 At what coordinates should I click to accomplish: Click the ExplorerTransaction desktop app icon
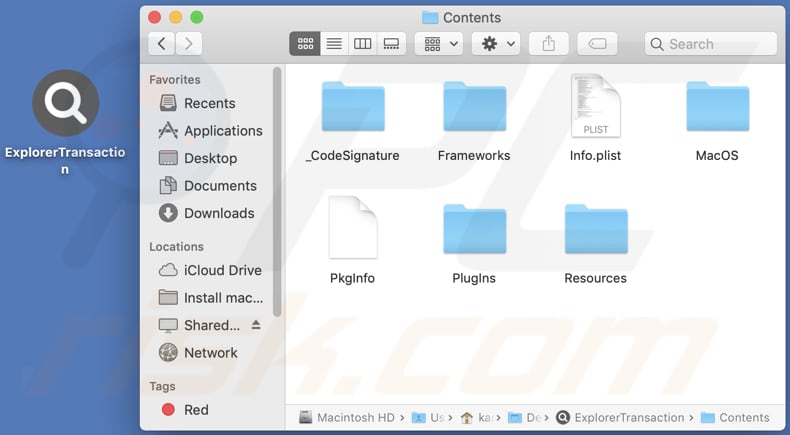(65, 103)
